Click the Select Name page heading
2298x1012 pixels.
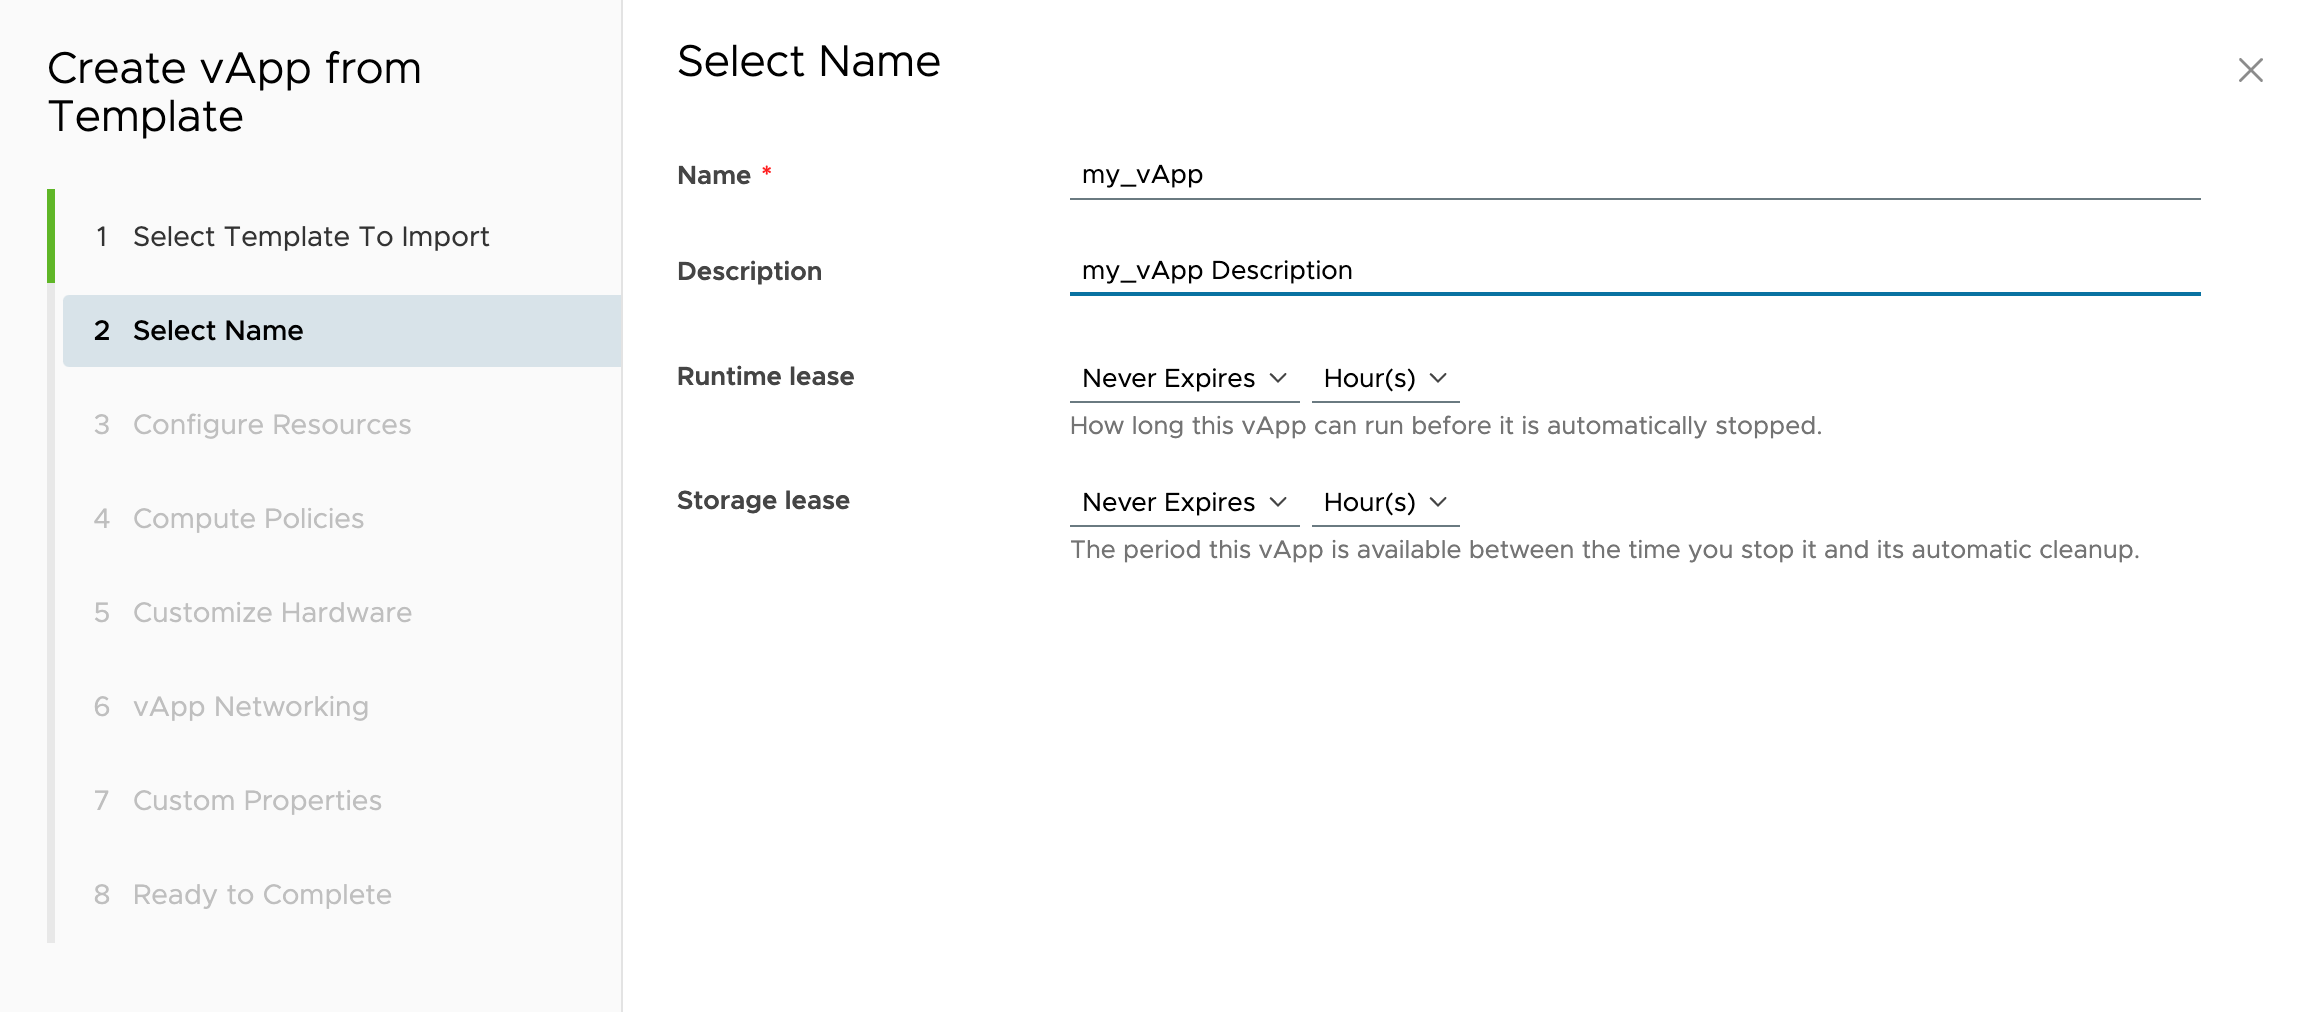coord(808,61)
